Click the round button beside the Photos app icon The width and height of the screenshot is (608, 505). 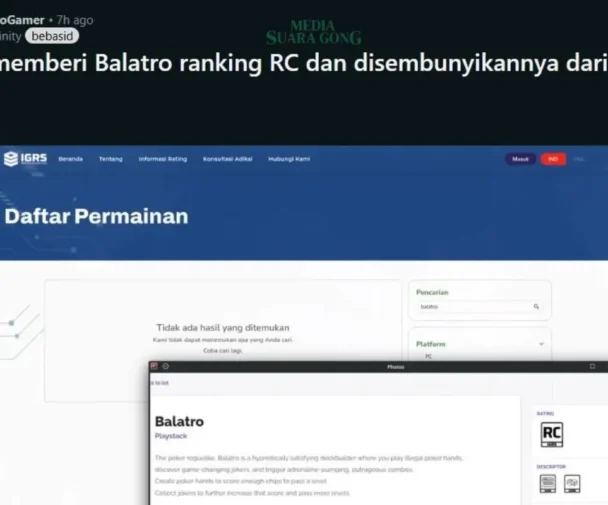pyautogui.click(x=165, y=366)
